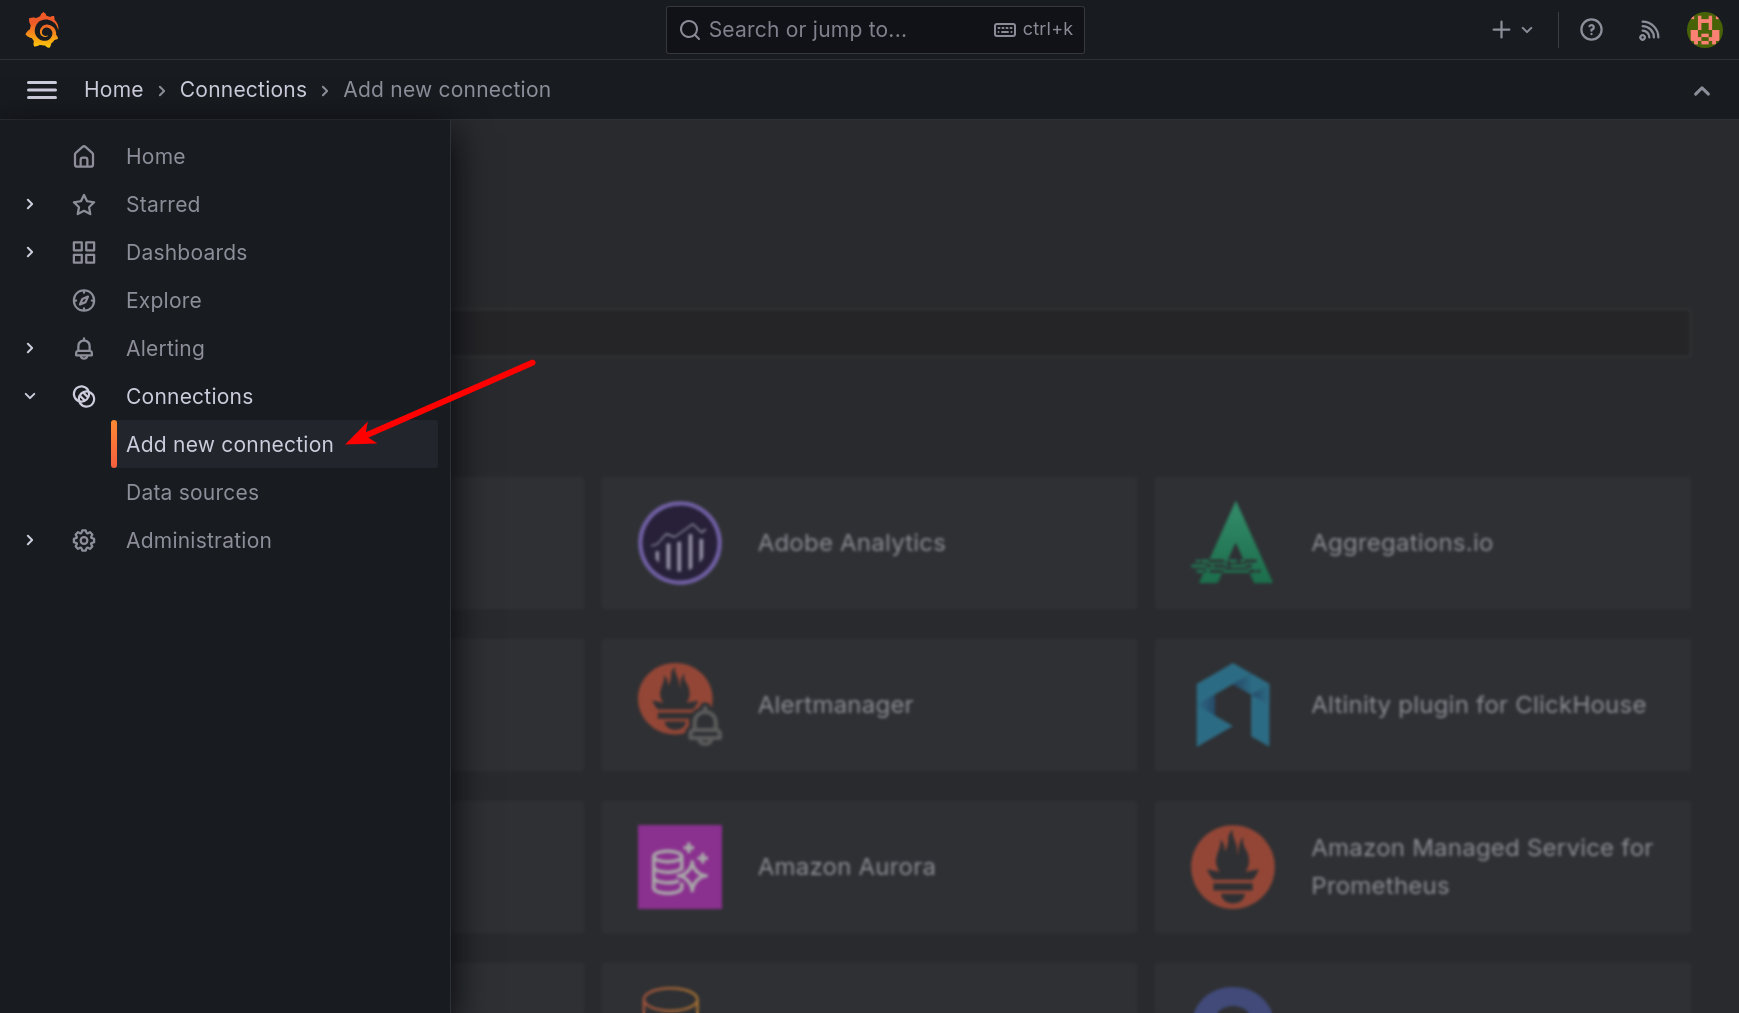The image size is (1739, 1013).
Task: Expand the Dashboards section chevron
Action: pos(30,252)
